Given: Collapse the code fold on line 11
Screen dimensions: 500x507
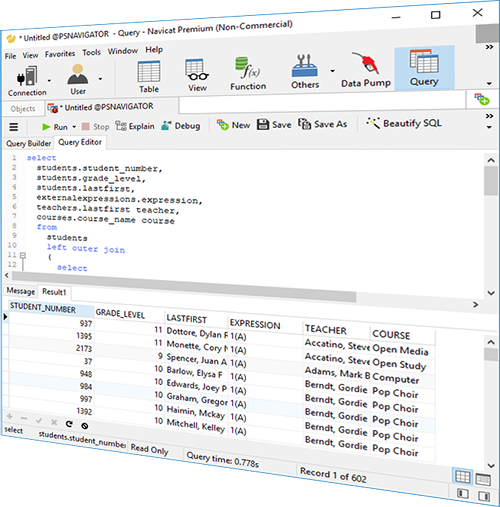Looking at the screenshot, I should [x=23, y=255].
